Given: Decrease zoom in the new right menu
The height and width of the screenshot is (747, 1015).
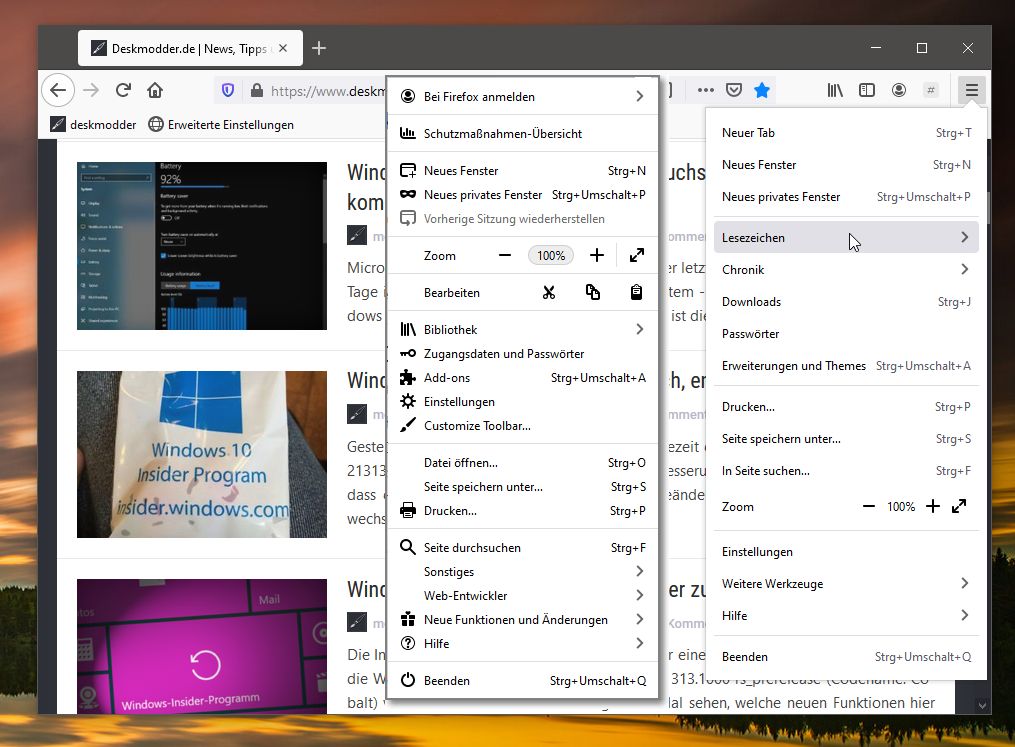Looking at the screenshot, I should click(869, 506).
